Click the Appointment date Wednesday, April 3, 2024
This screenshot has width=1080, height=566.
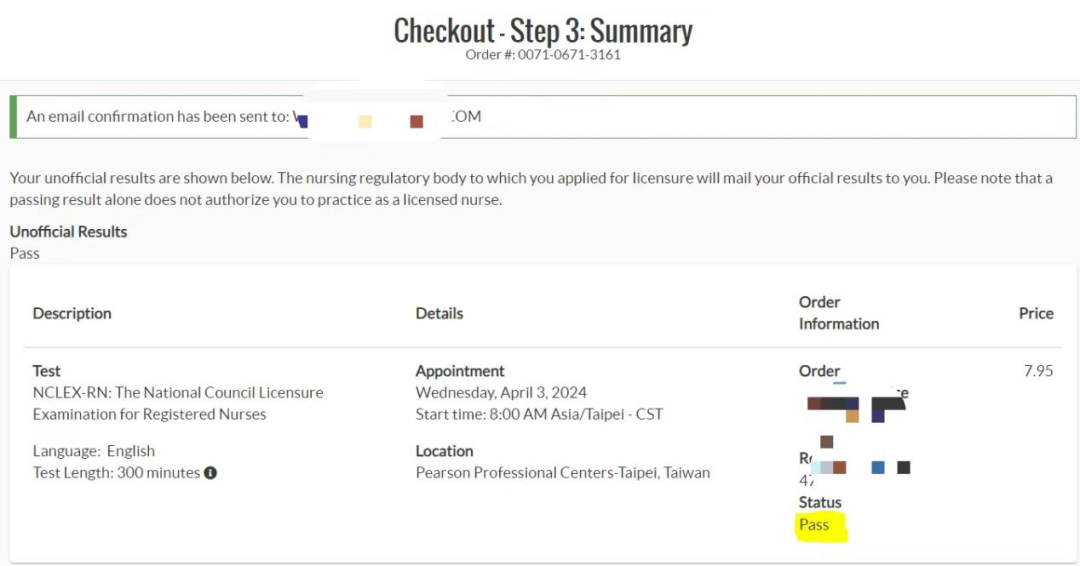click(x=501, y=392)
